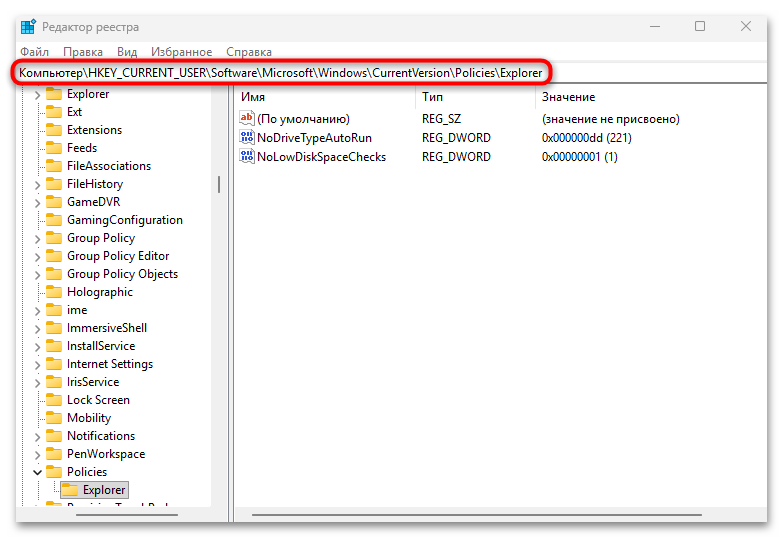Click the 0x000000dd (221) data cell
Image resolution: width=783 pixels, height=538 pixels.
pos(586,138)
